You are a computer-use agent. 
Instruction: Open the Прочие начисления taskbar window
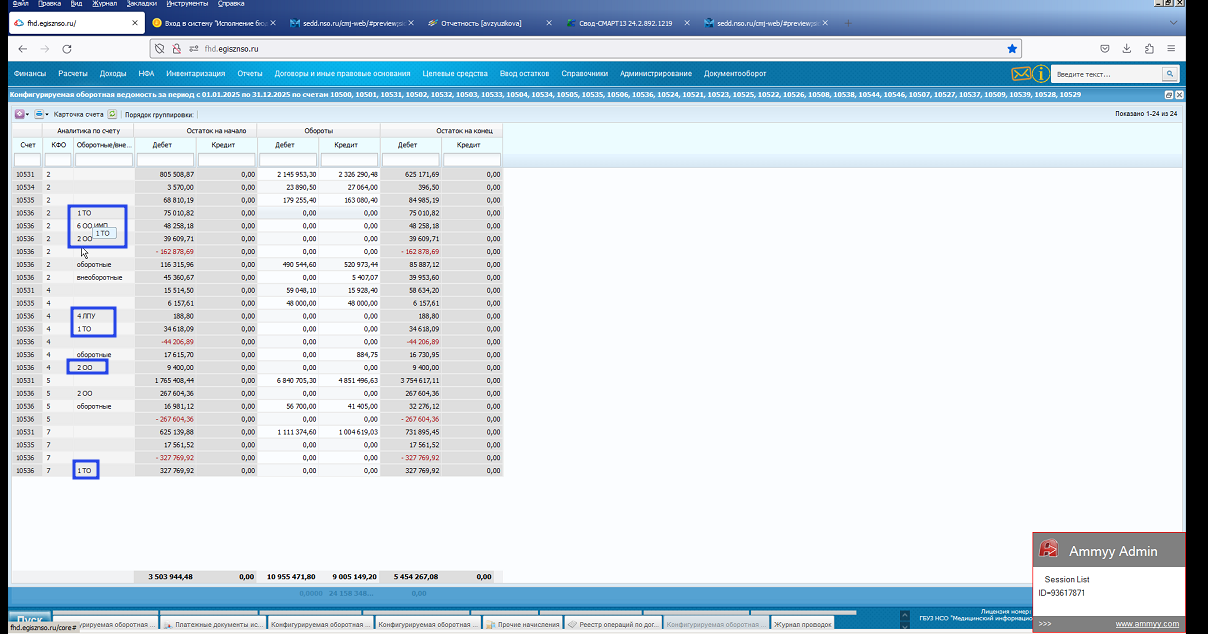coord(522,624)
